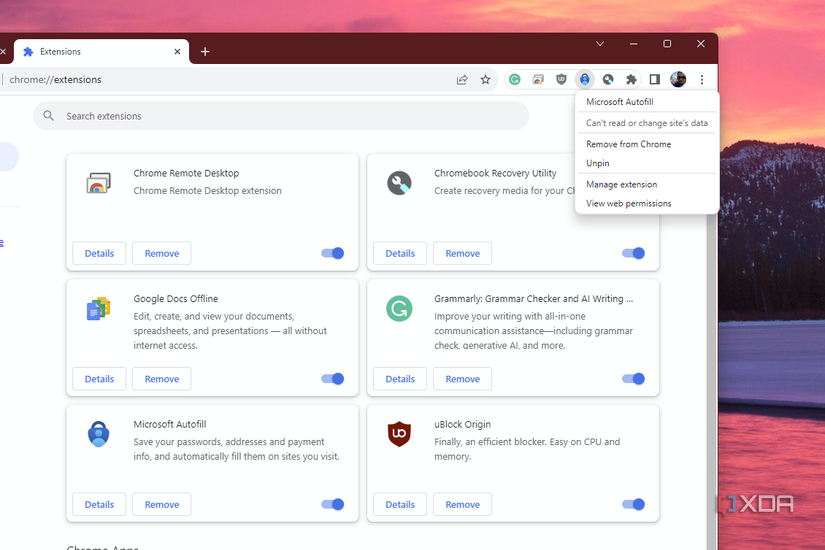Click the Search extensions field
Screen dimensions: 825x550
click(281, 116)
